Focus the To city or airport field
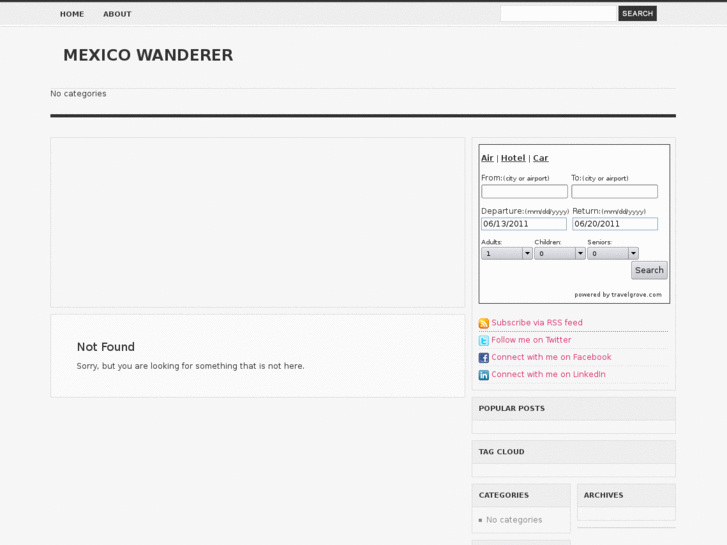 point(614,191)
